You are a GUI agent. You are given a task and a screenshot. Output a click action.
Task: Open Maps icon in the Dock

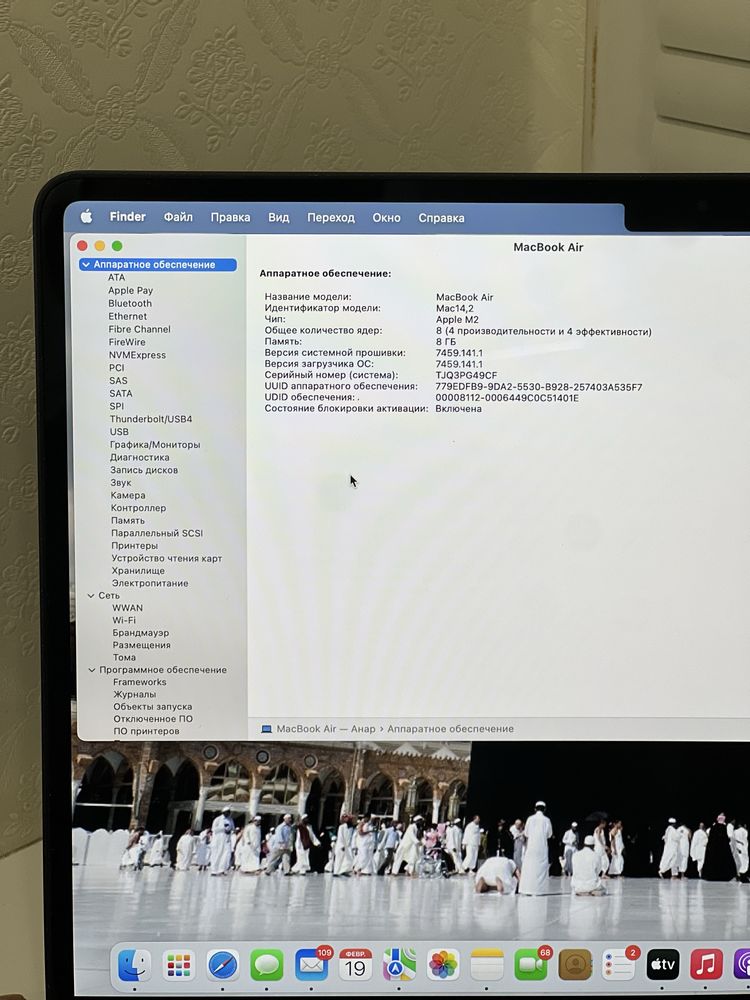tap(399, 964)
